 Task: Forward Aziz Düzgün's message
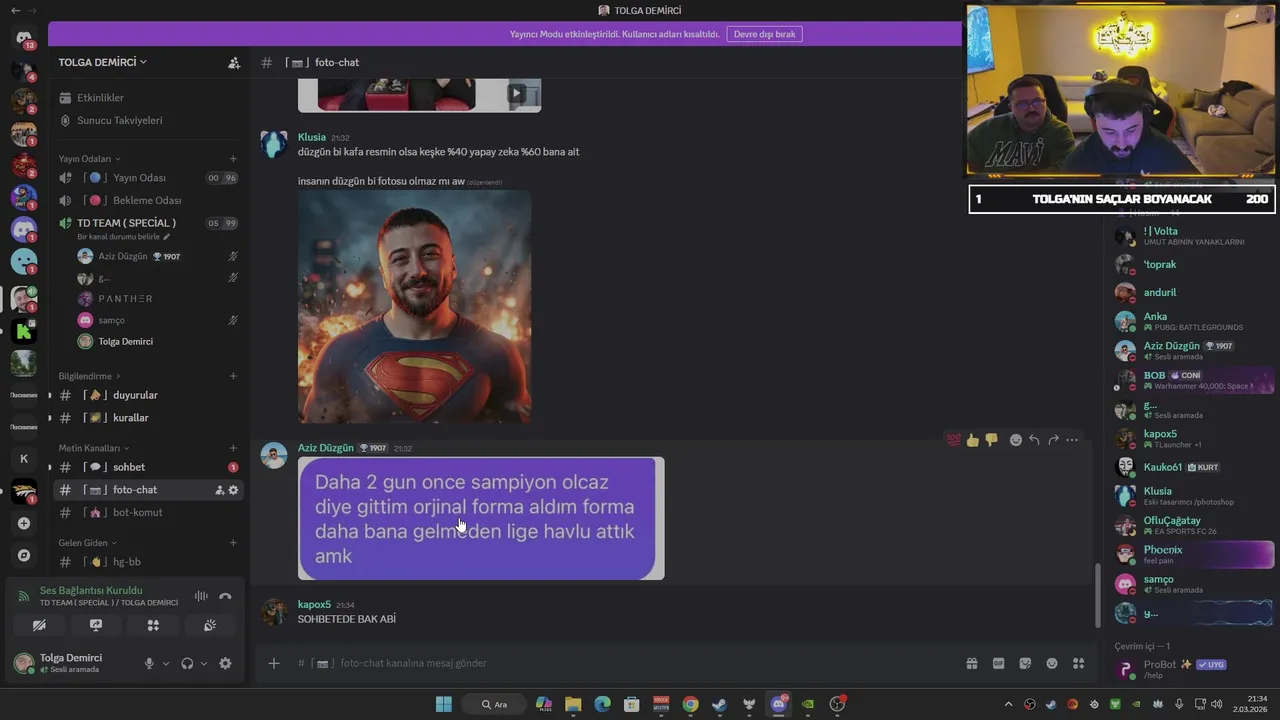(1053, 440)
